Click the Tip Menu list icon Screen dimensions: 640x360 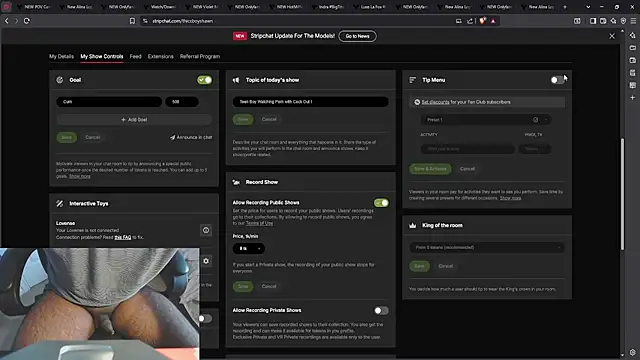click(x=412, y=80)
